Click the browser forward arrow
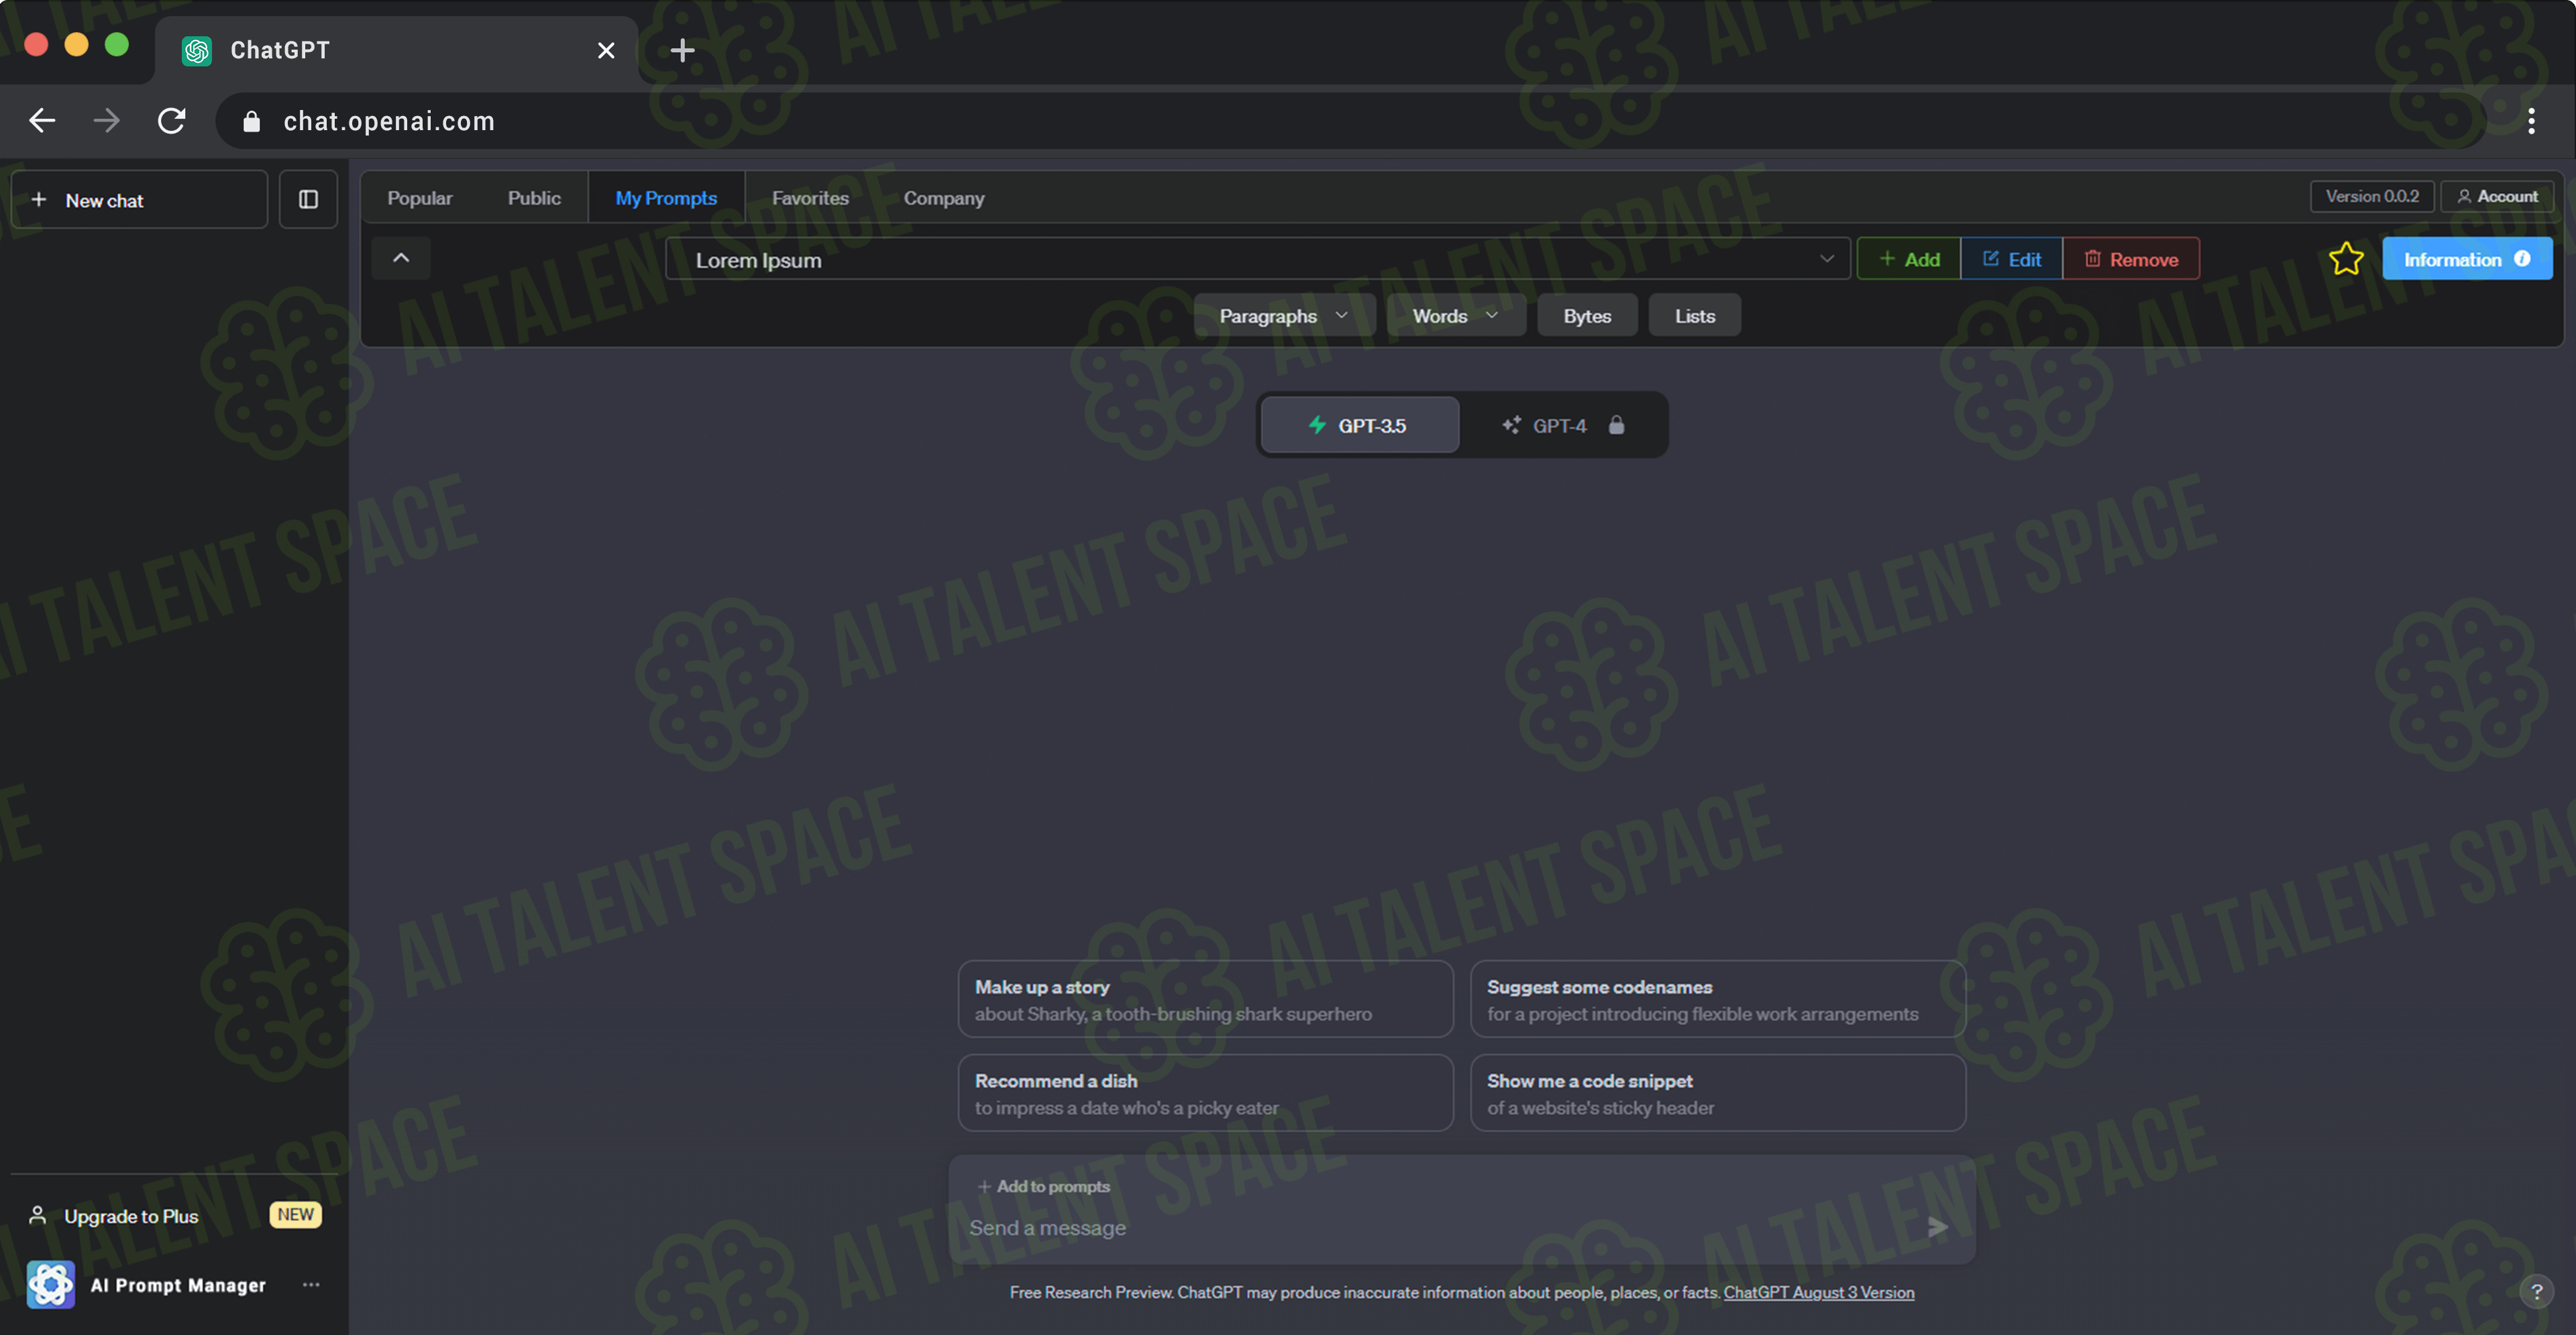The image size is (2576, 1335). pos(106,121)
